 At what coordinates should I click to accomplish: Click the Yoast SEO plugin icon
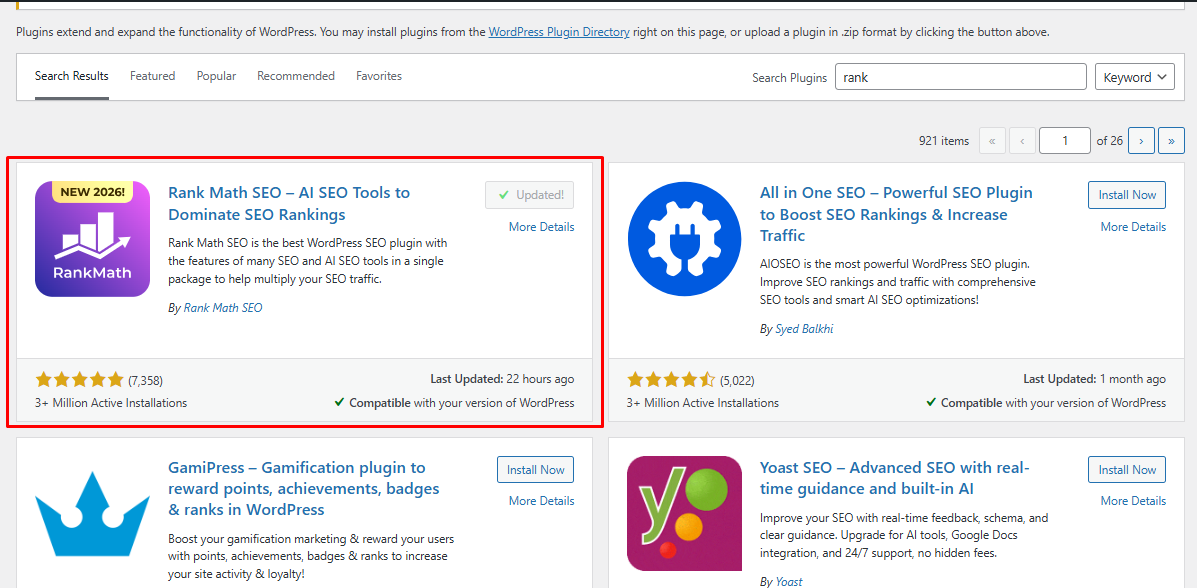click(x=685, y=513)
